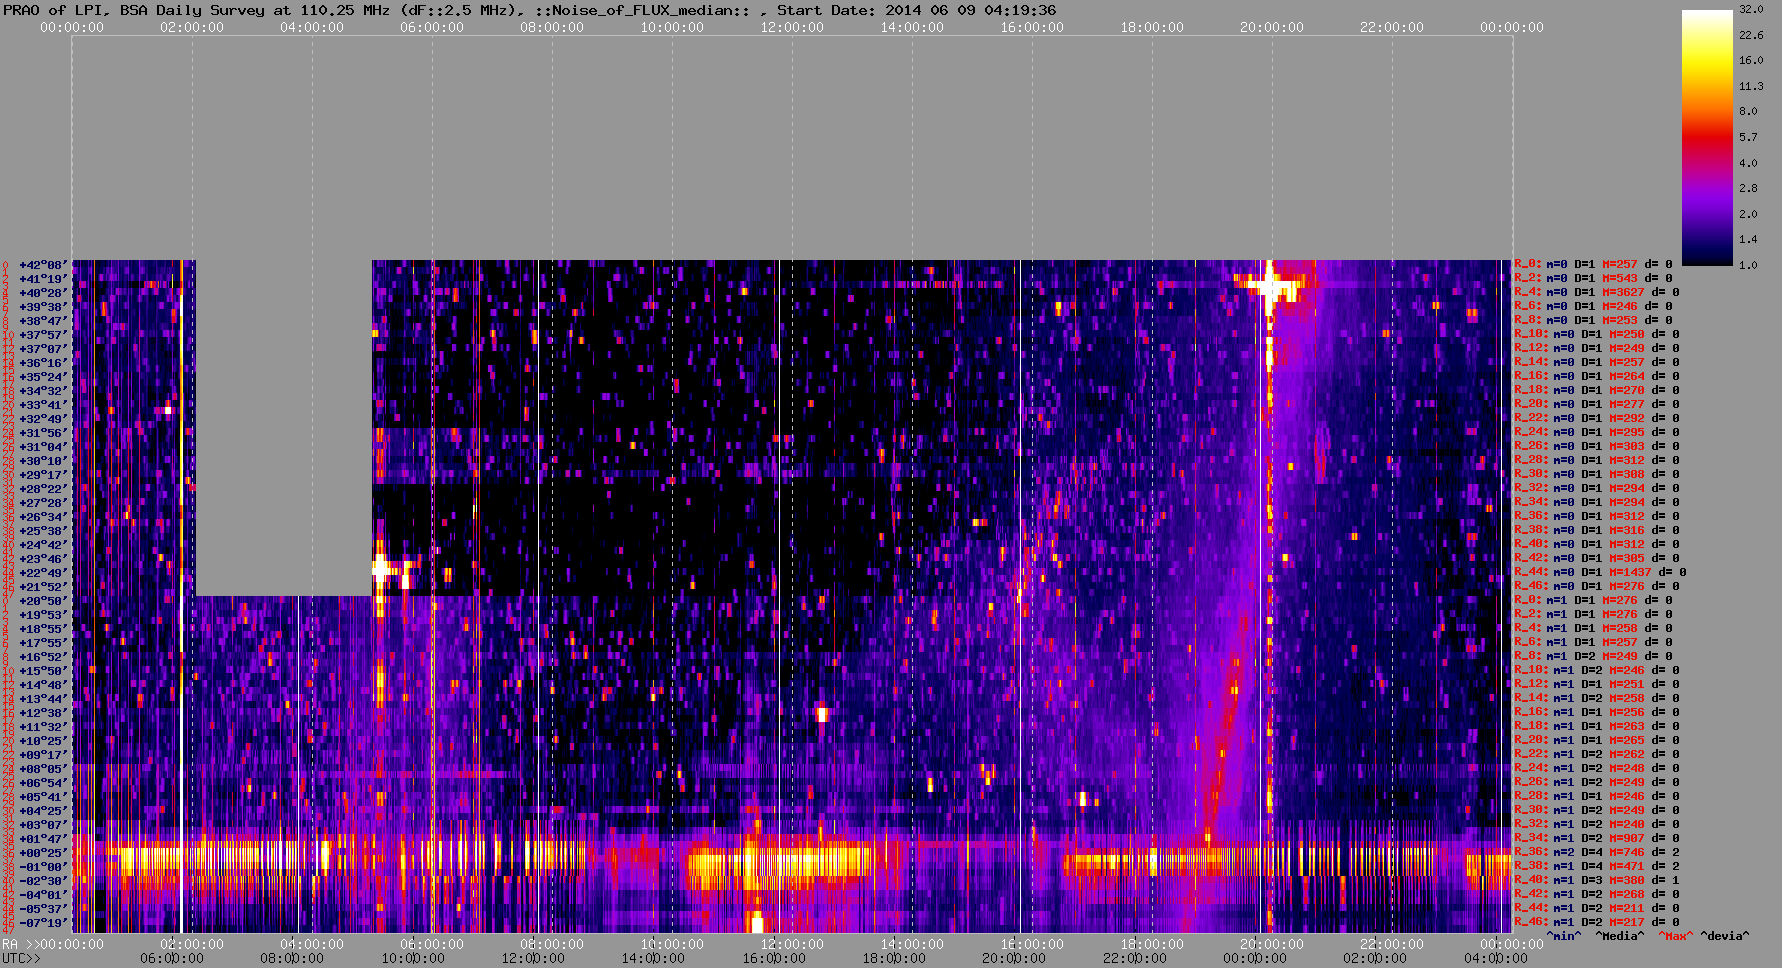Click the '^min^' legend label
Viewport: 1782px width, 968px height.
[1564, 937]
